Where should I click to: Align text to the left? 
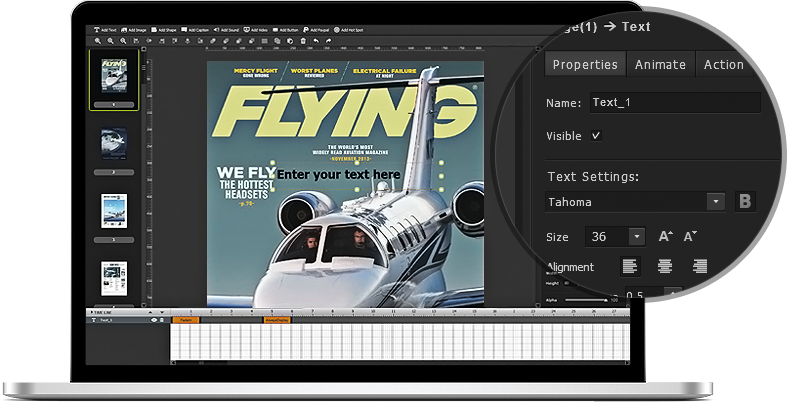(x=629, y=266)
